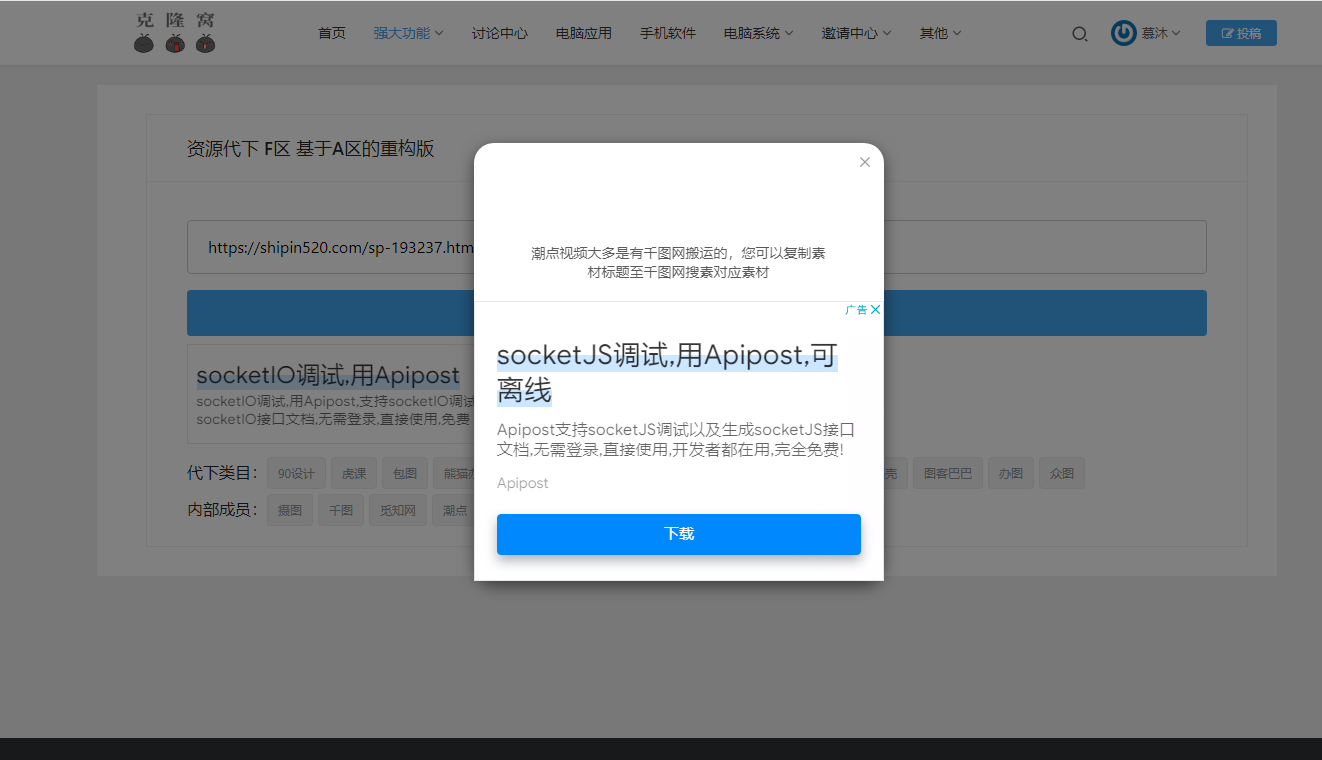
Task: Click the 广告 ad label marker
Action: [x=856, y=310]
